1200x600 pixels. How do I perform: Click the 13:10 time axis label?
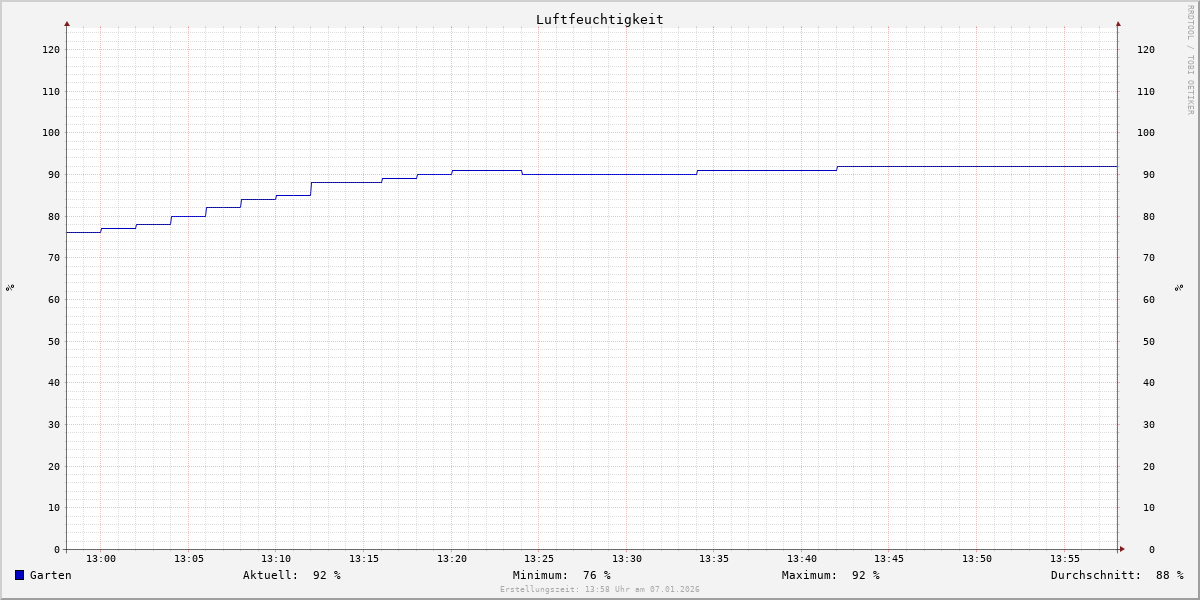click(x=276, y=559)
